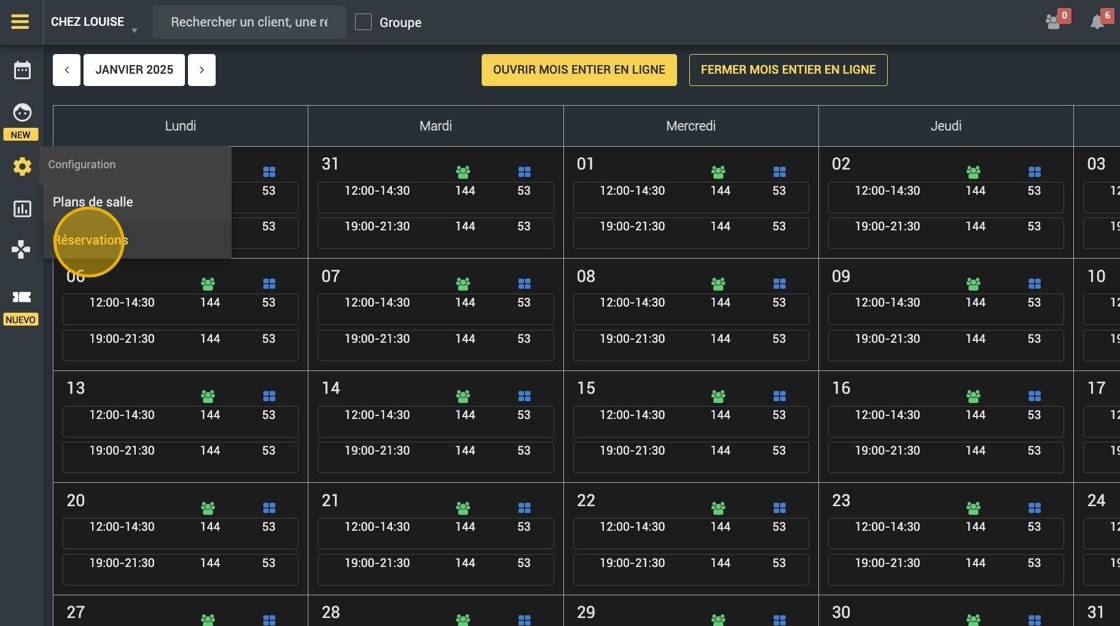1120x626 pixels.
Task: Open 19:00-21:30 shift on day 21
Action: [436, 569]
